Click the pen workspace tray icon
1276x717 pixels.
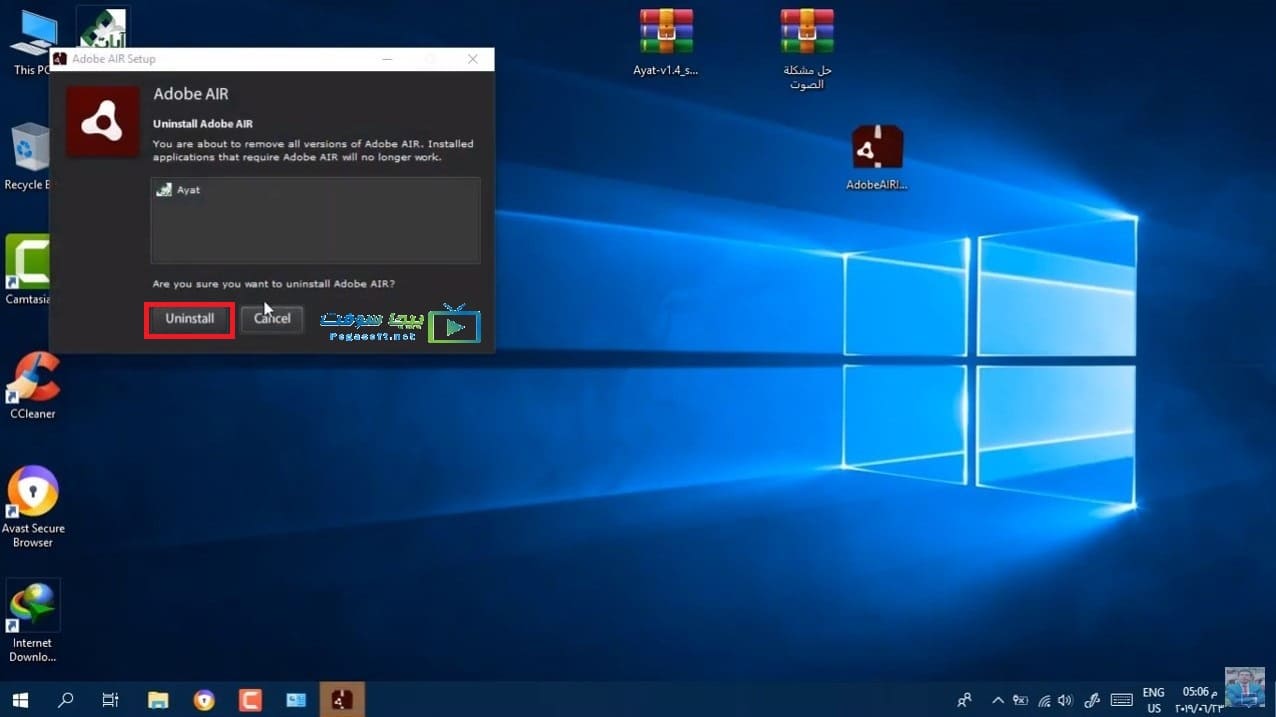(x=1092, y=700)
